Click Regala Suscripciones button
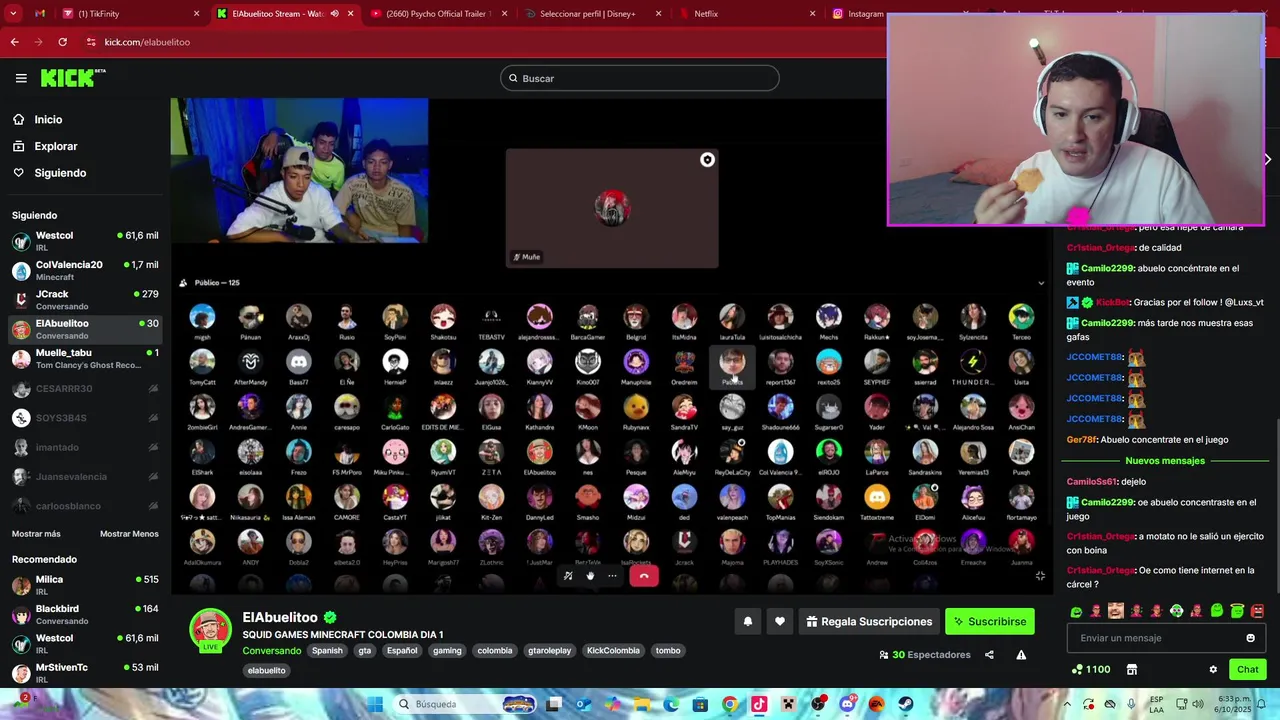Viewport: 1280px width, 720px height. click(869, 621)
